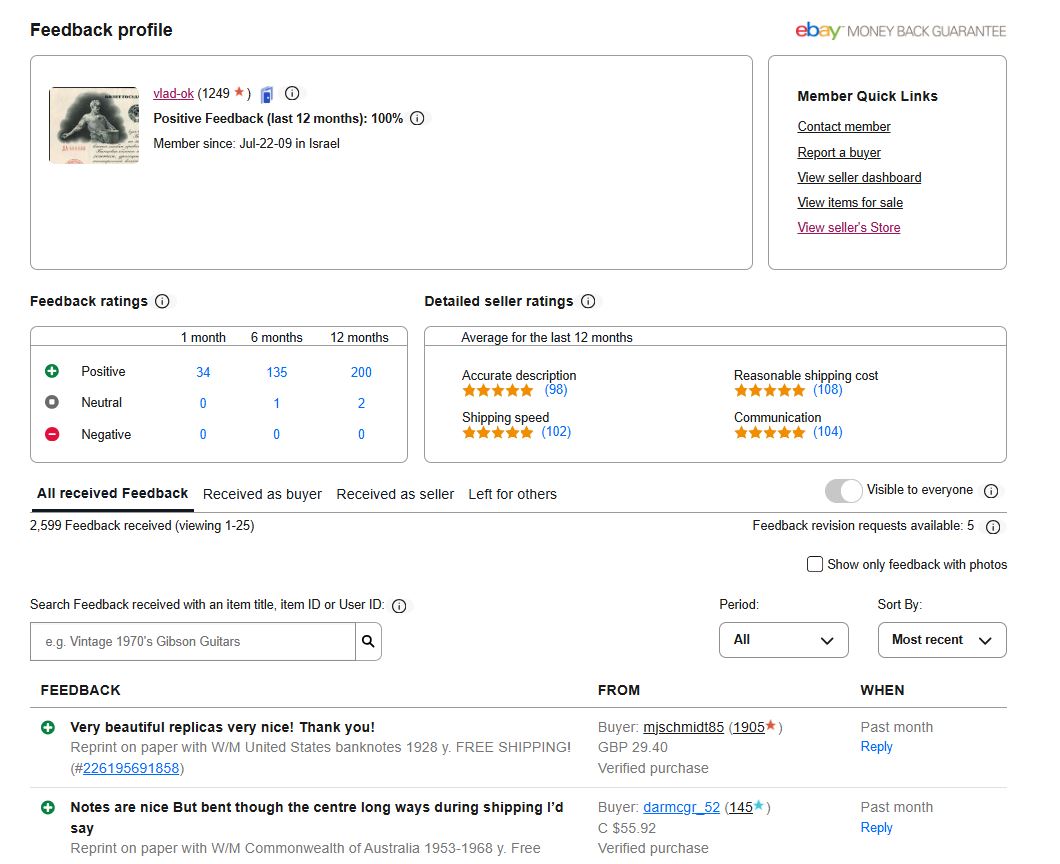Click the info icon next to Positive Feedback percentage
The width and height of the screenshot is (1060, 864).
click(x=417, y=118)
